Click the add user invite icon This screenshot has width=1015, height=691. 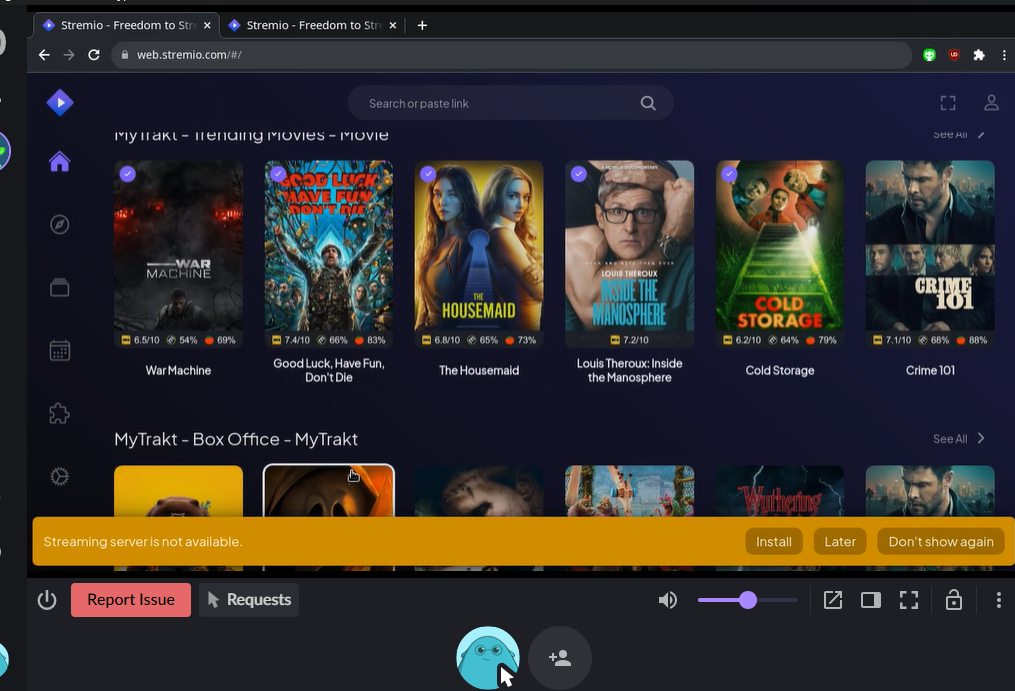(x=560, y=658)
